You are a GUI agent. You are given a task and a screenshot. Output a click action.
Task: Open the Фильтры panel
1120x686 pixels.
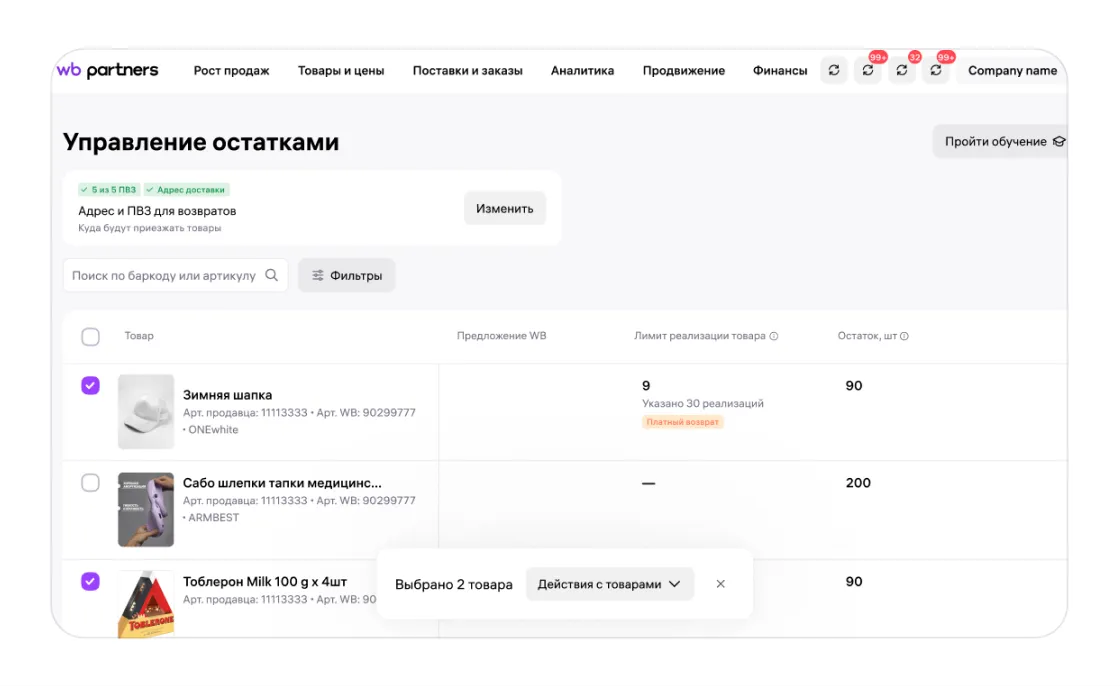point(346,276)
